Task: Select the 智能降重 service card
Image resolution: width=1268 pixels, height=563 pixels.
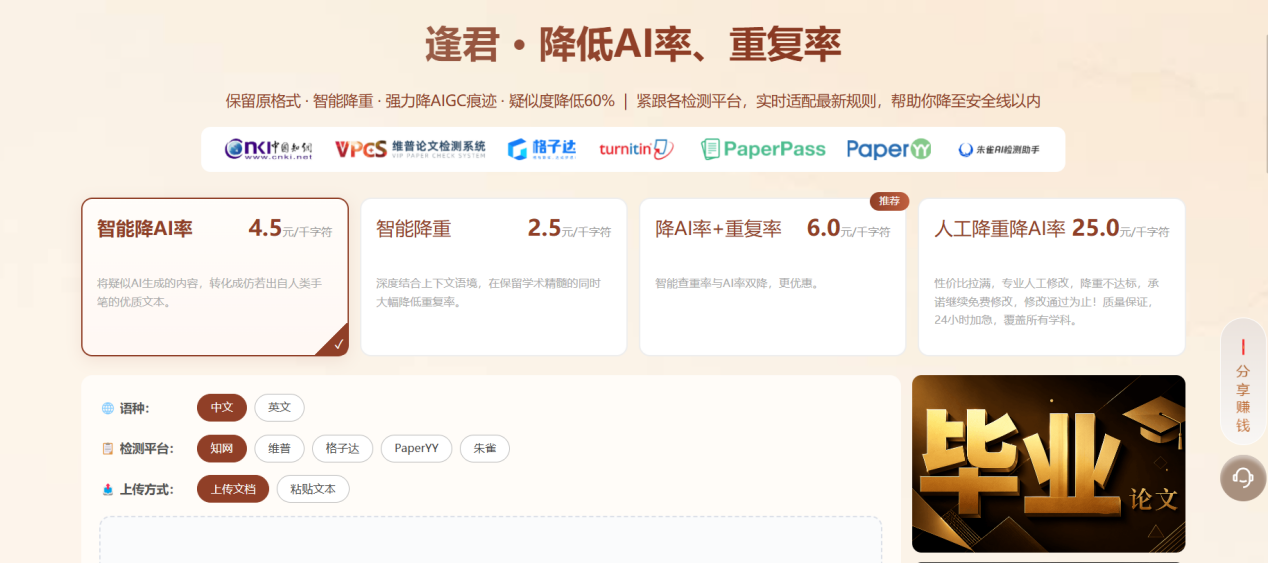Action: click(x=494, y=277)
